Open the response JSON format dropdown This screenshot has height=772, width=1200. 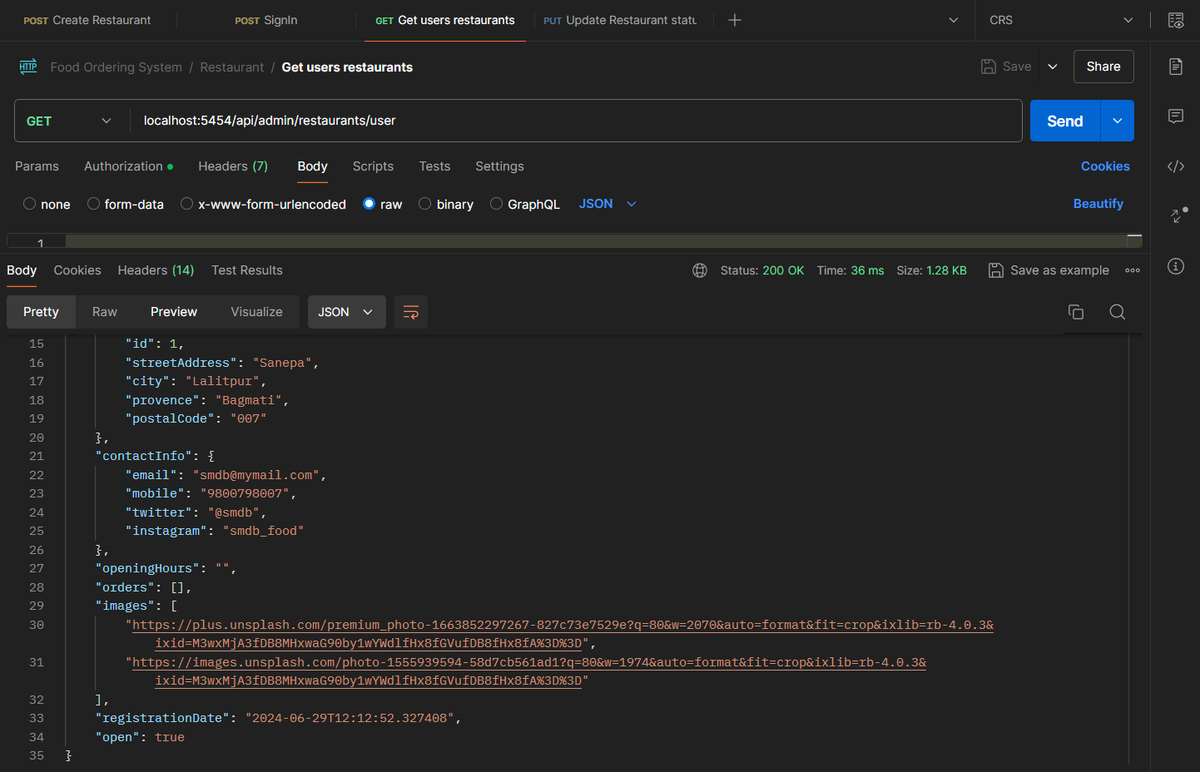click(346, 312)
